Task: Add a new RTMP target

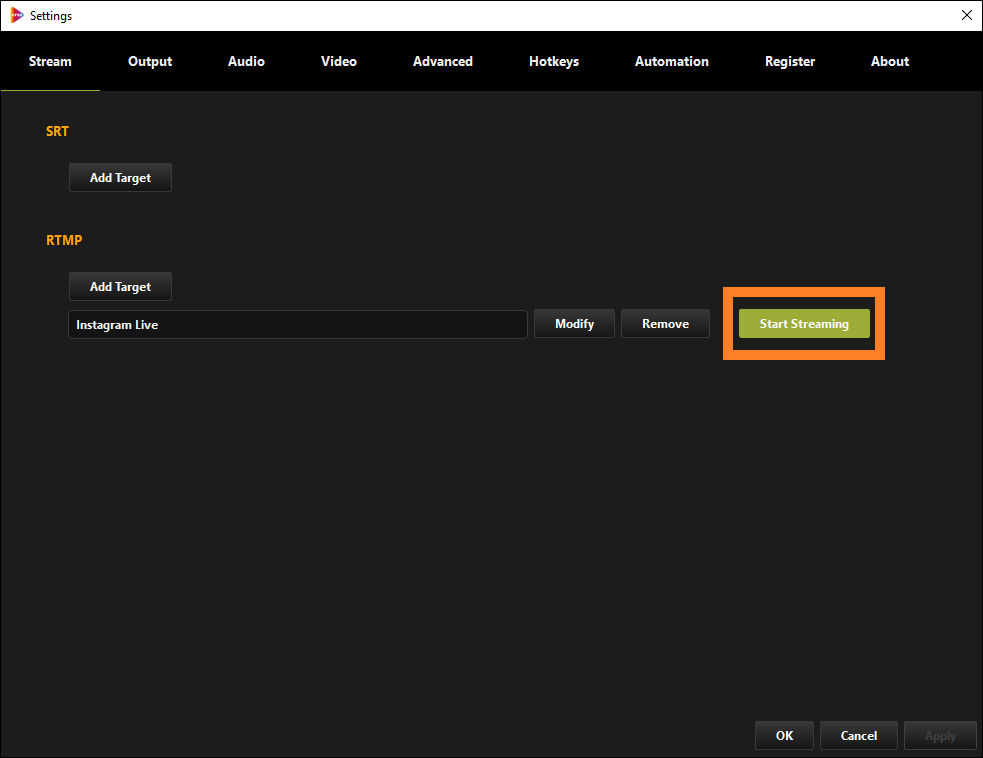Action: tap(120, 286)
